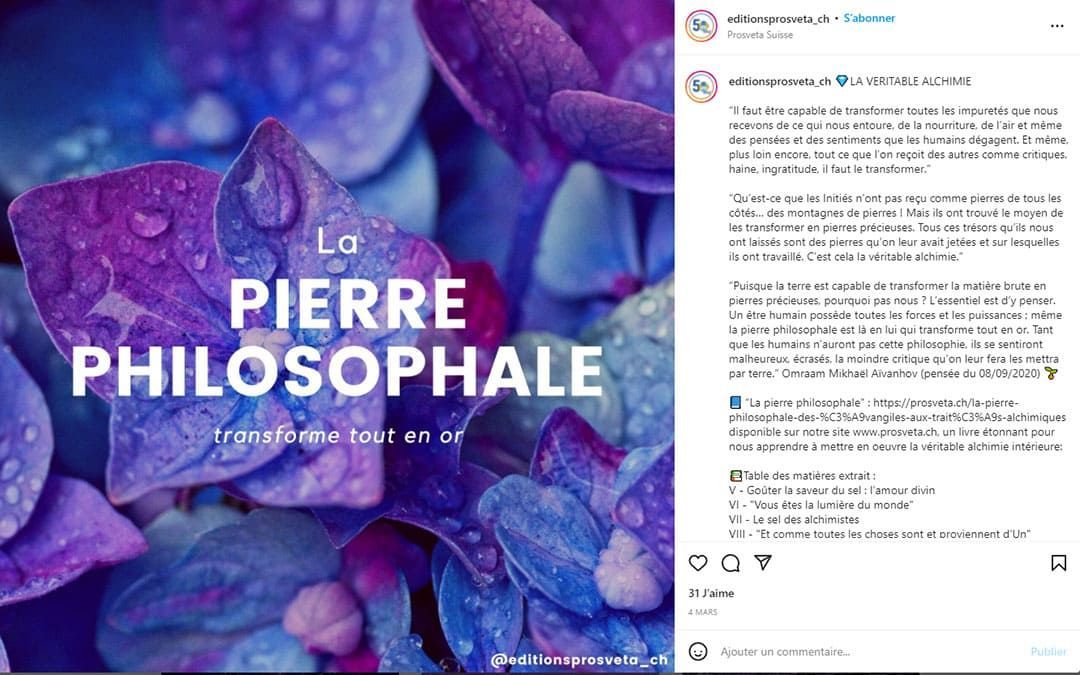Open the three-dot more options menu
Image resolution: width=1080 pixels, height=675 pixels.
[1057, 26]
